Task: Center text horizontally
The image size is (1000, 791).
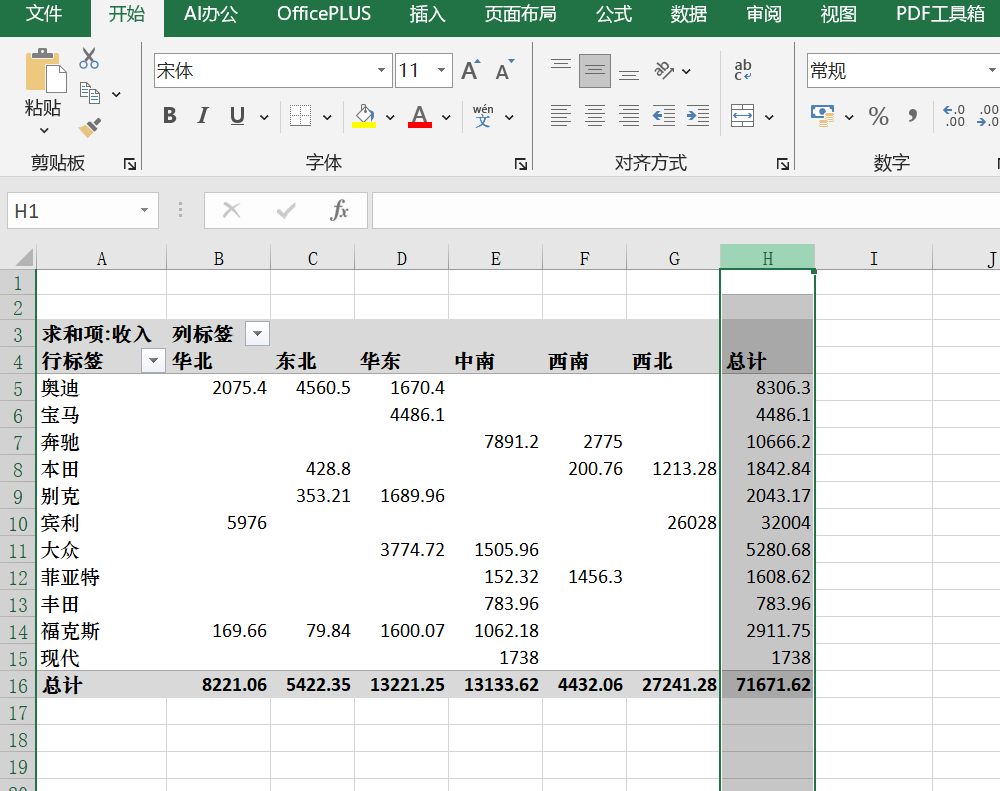Action: [x=594, y=115]
